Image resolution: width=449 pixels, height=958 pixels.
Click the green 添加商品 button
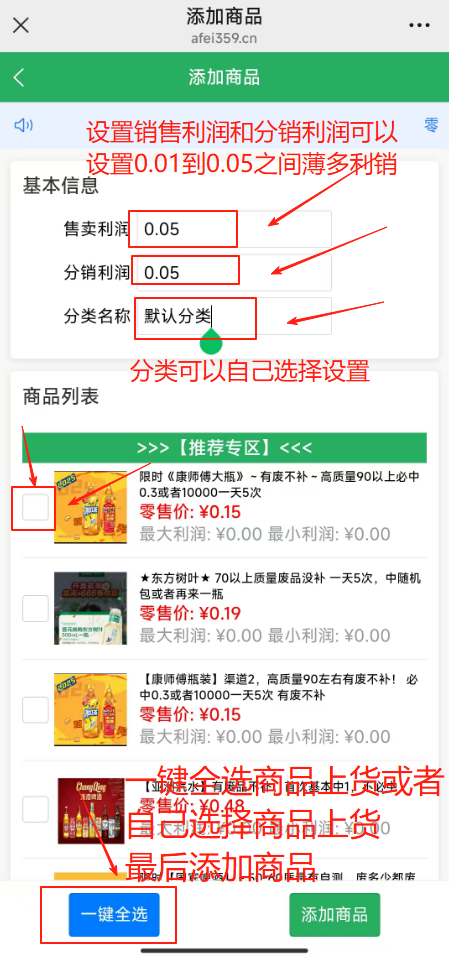(335, 915)
